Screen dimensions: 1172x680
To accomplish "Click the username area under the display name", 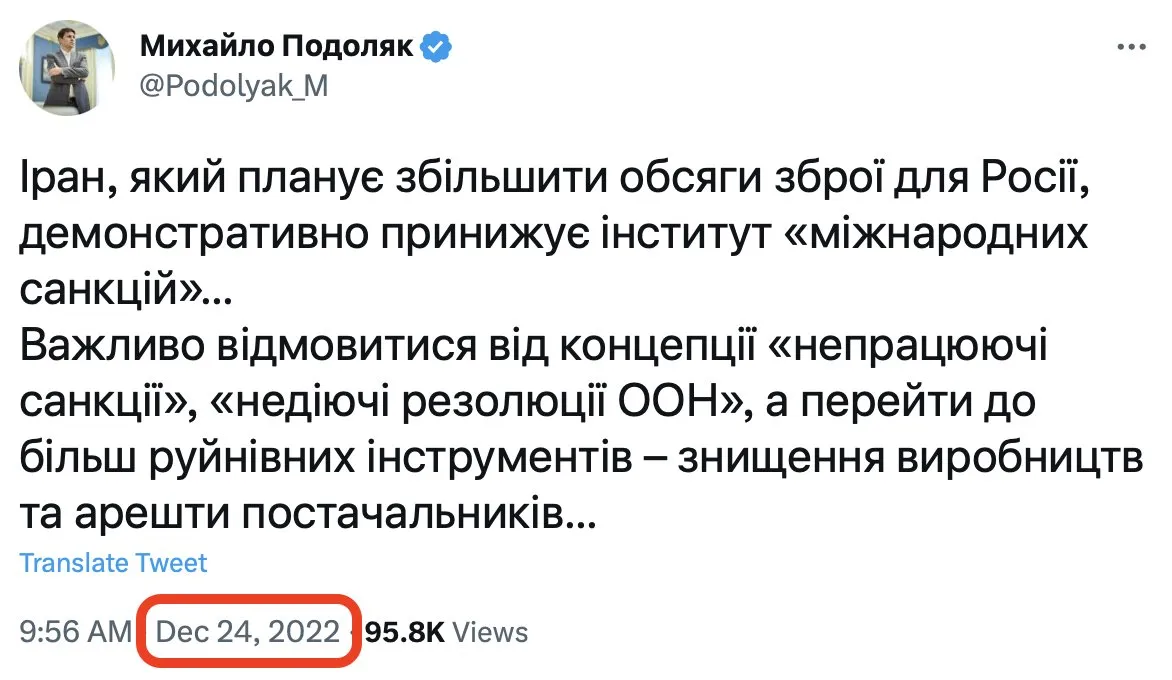I will click(234, 88).
